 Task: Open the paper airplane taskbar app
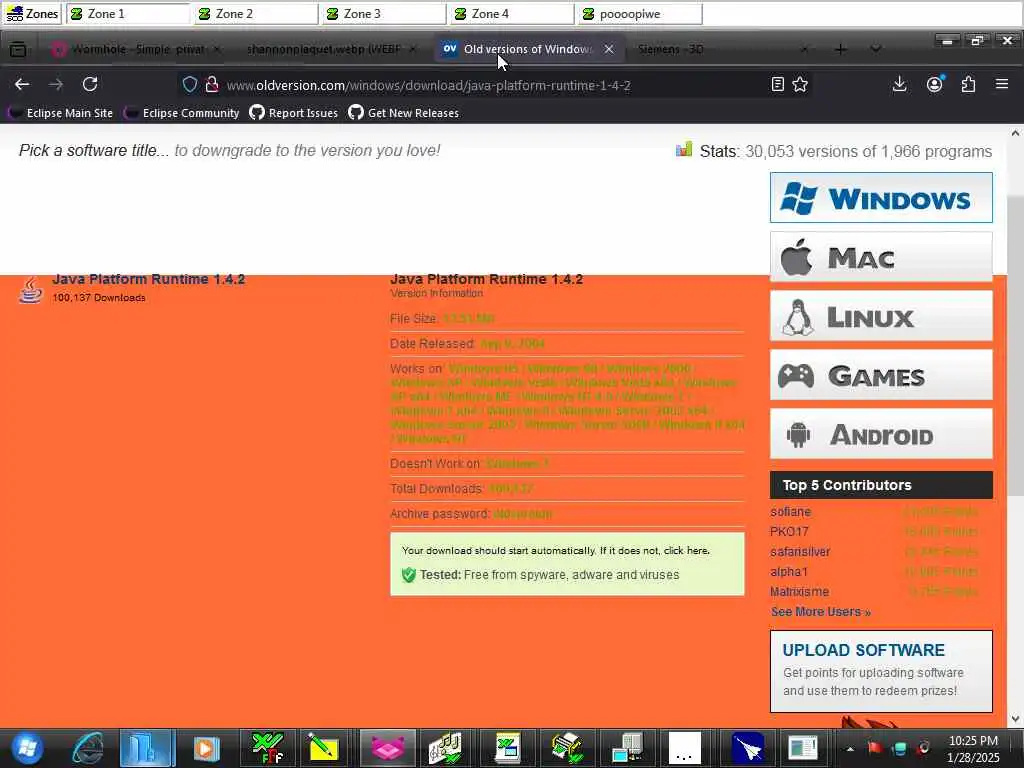click(748, 748)
